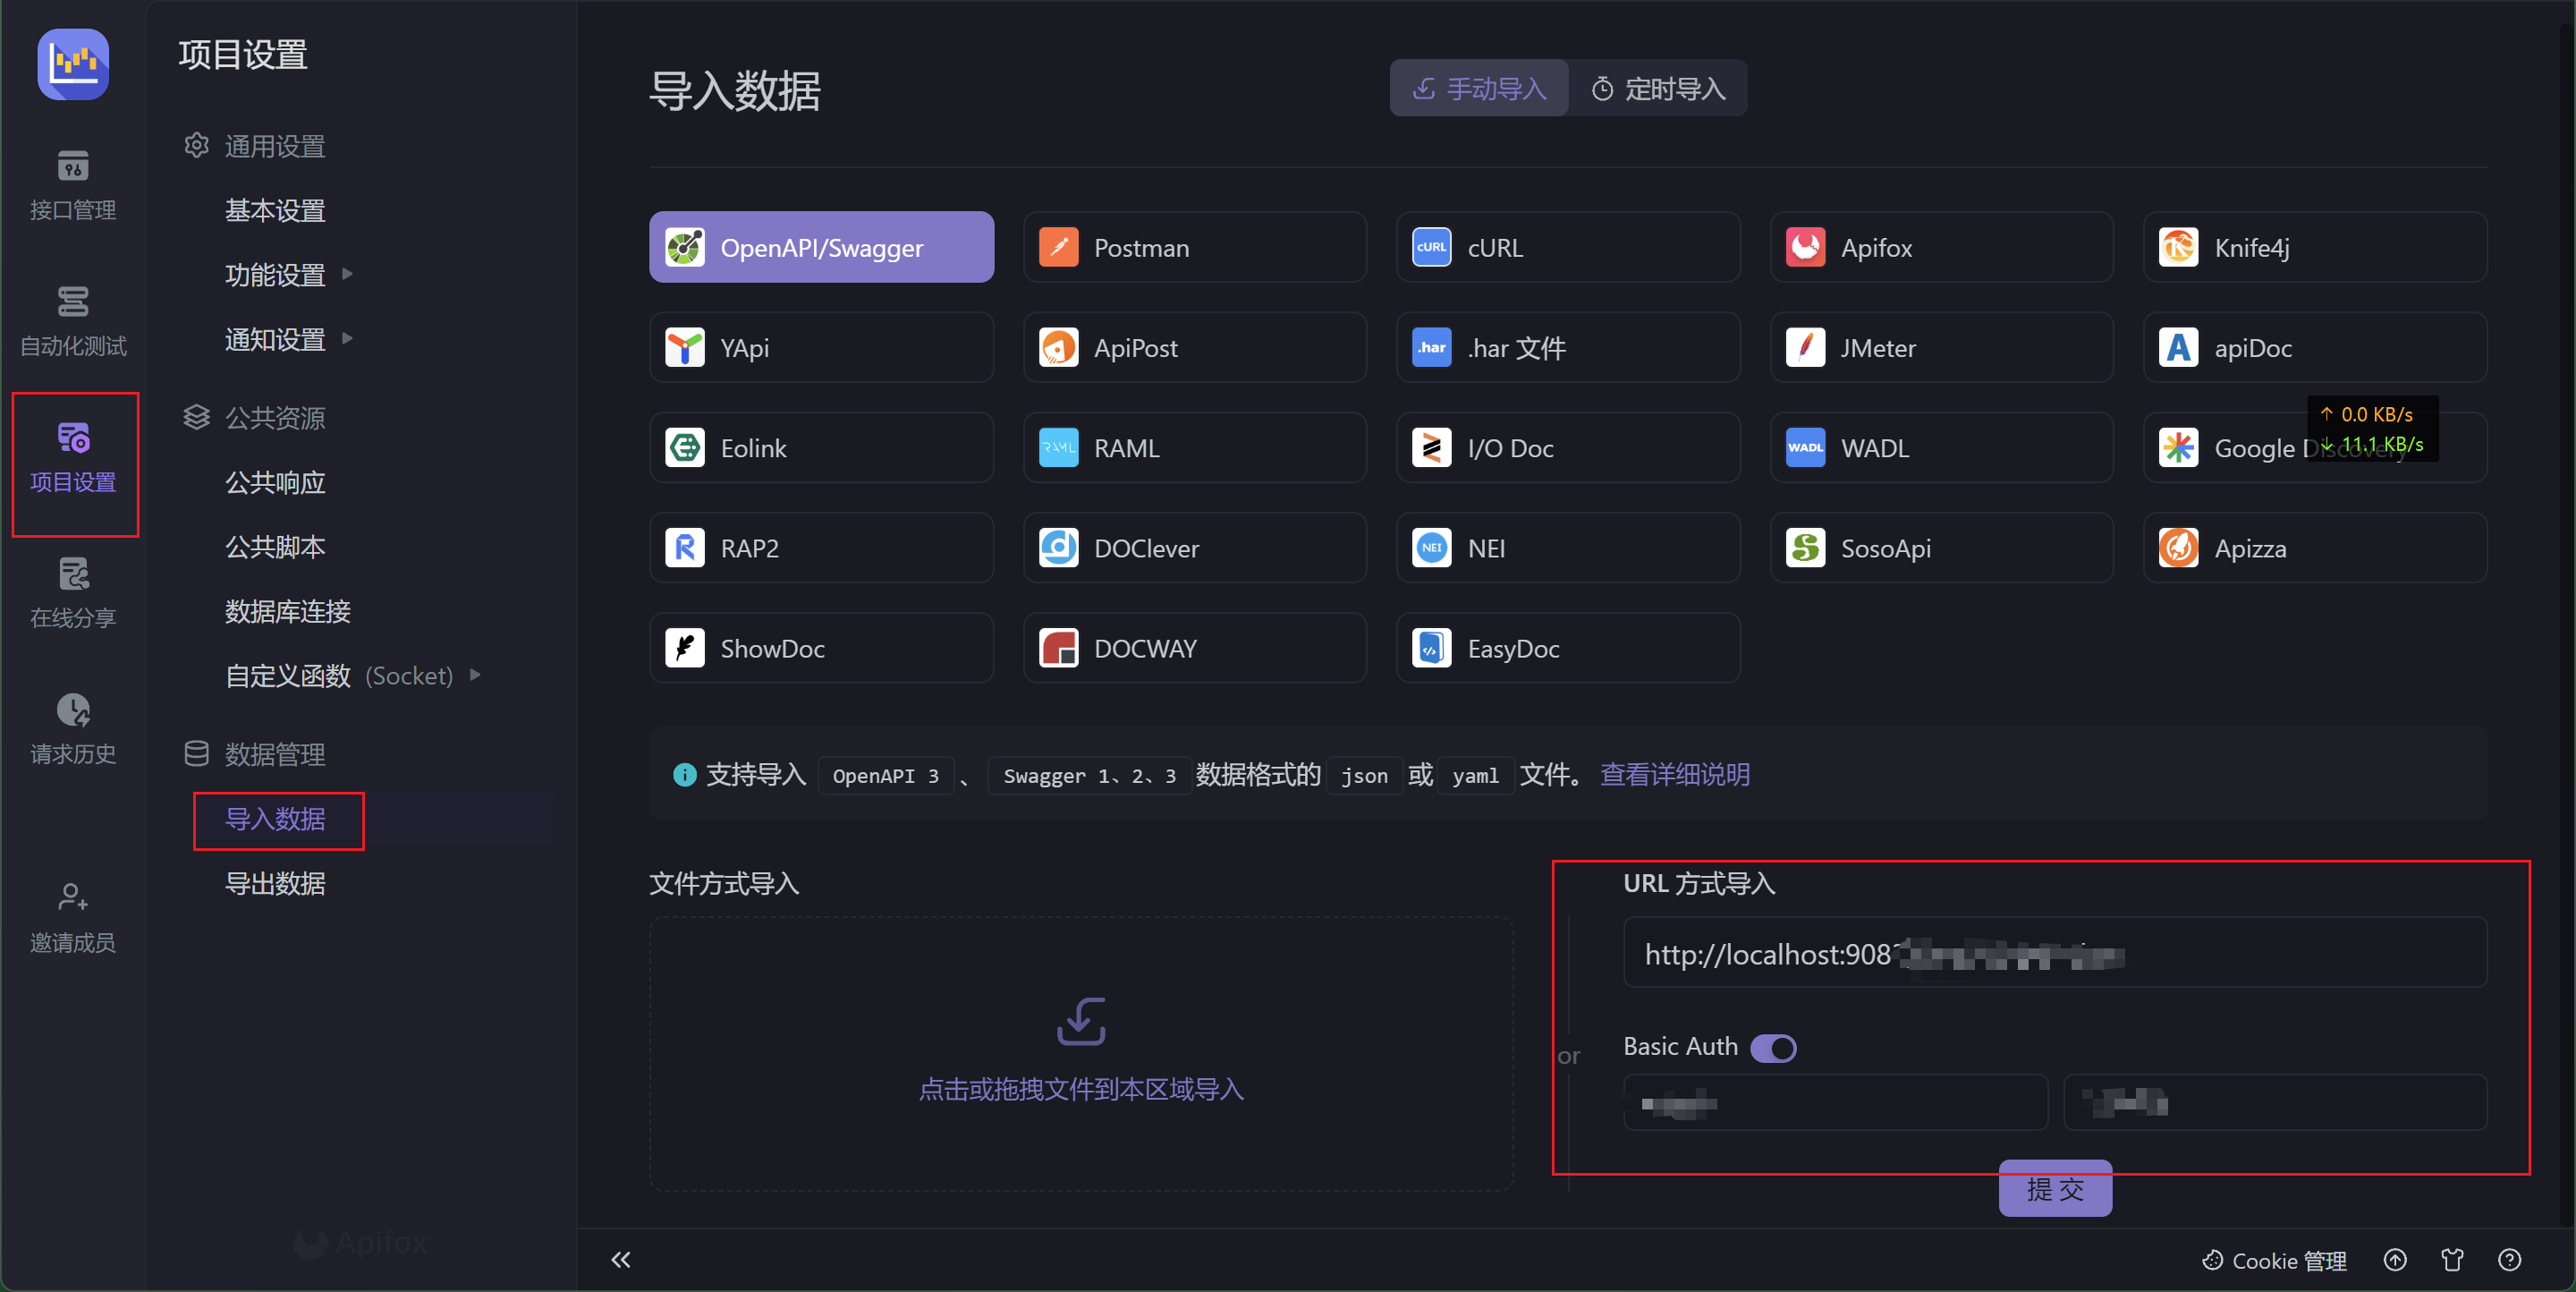Click the Apifox project logo
Image resolution: width=2576 pixels, height=1292 pixels.
coord(73,64)
